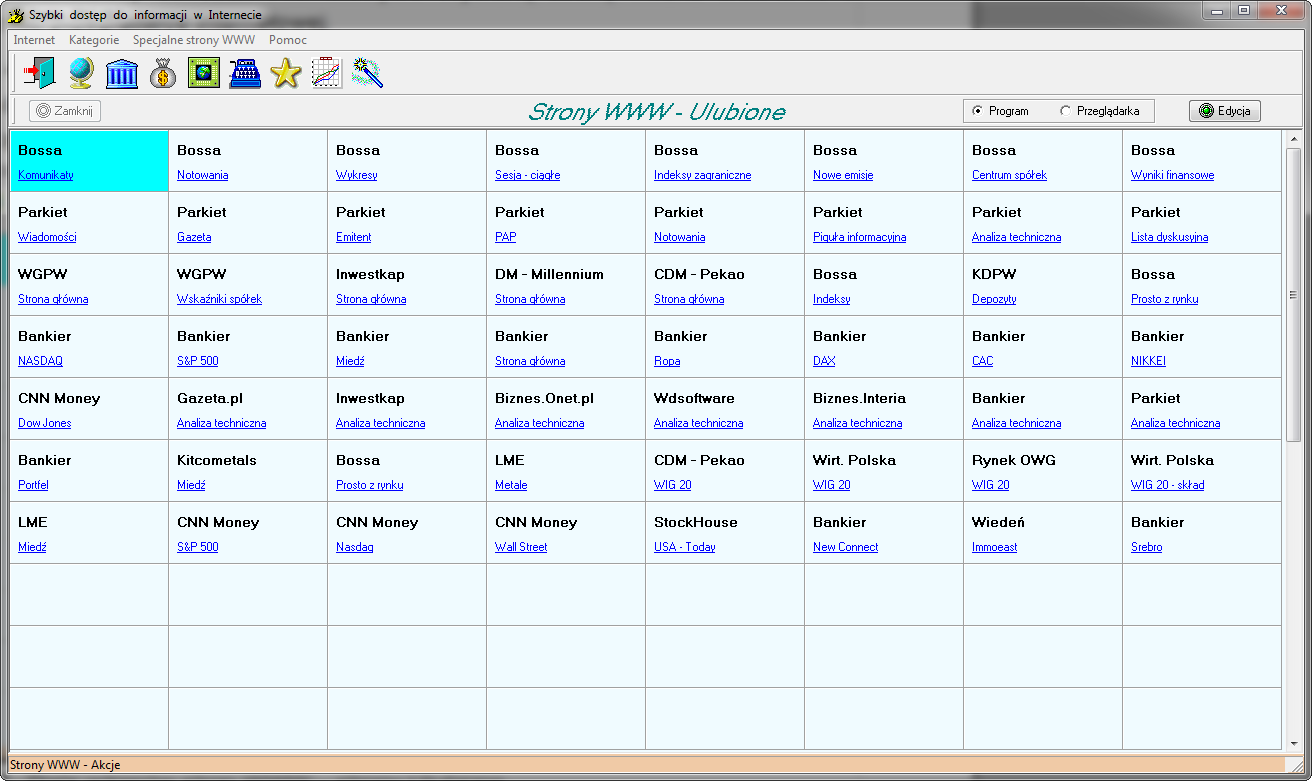Open Gazeta.pl Analiza techniczna link
Screen dimensions: 1312x781
click(x=221, y=423)
